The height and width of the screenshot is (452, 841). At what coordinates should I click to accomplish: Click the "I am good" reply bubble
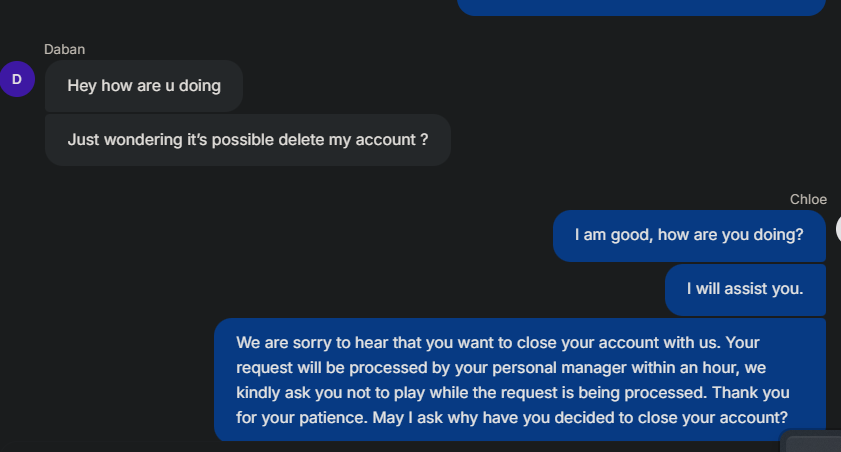click(x=689, y=236)
